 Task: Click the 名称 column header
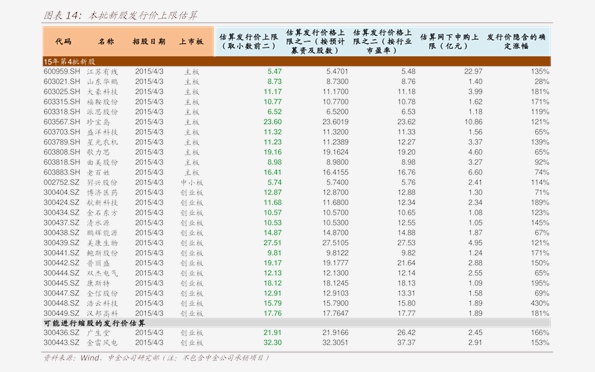(106, 41)
